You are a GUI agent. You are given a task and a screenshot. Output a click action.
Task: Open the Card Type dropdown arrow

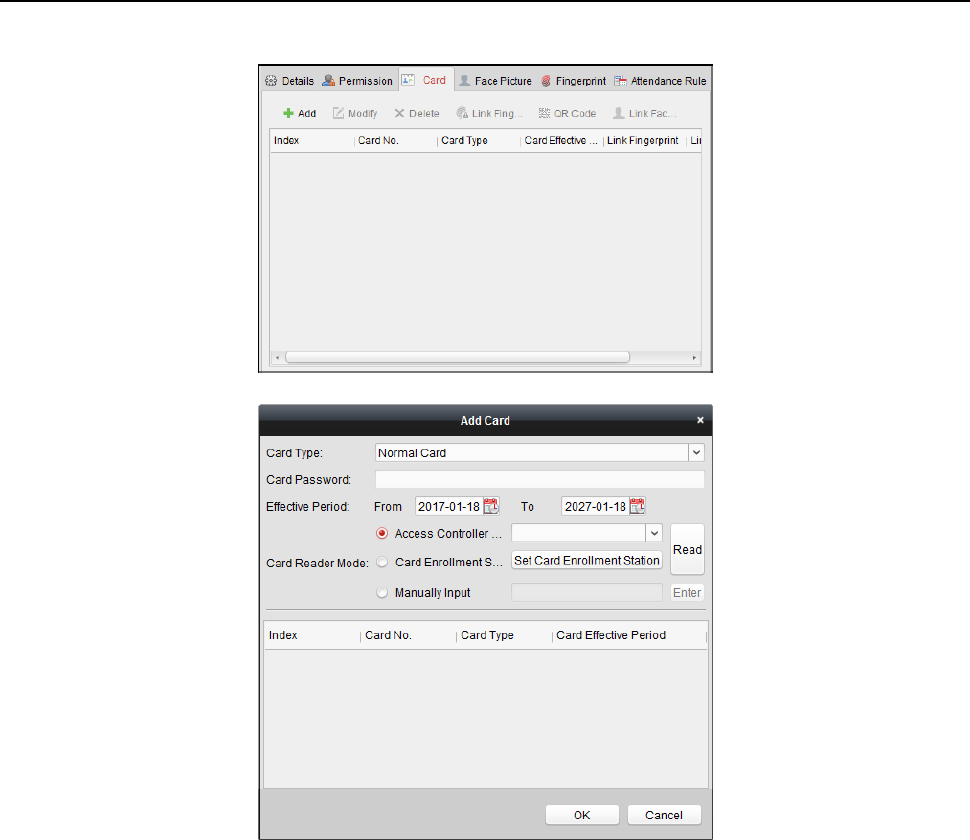click(x=697, y=453)
